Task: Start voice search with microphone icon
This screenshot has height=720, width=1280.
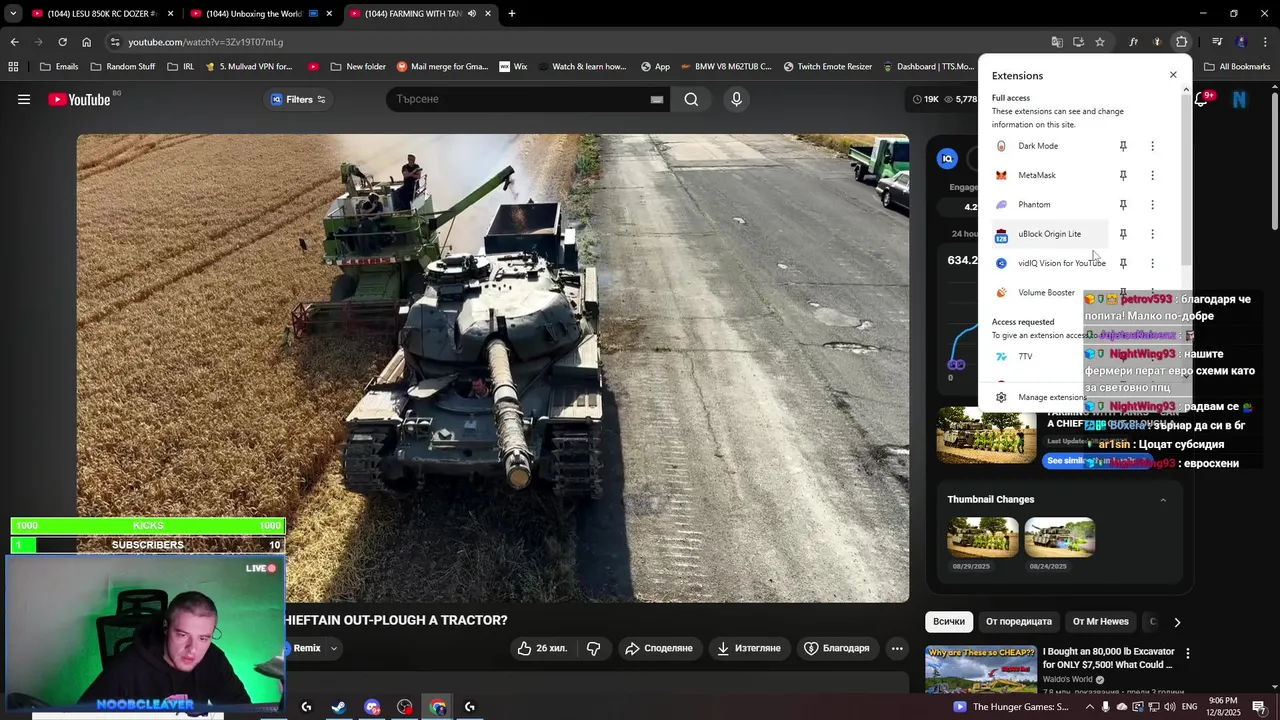Action: [x=736, y=99]
